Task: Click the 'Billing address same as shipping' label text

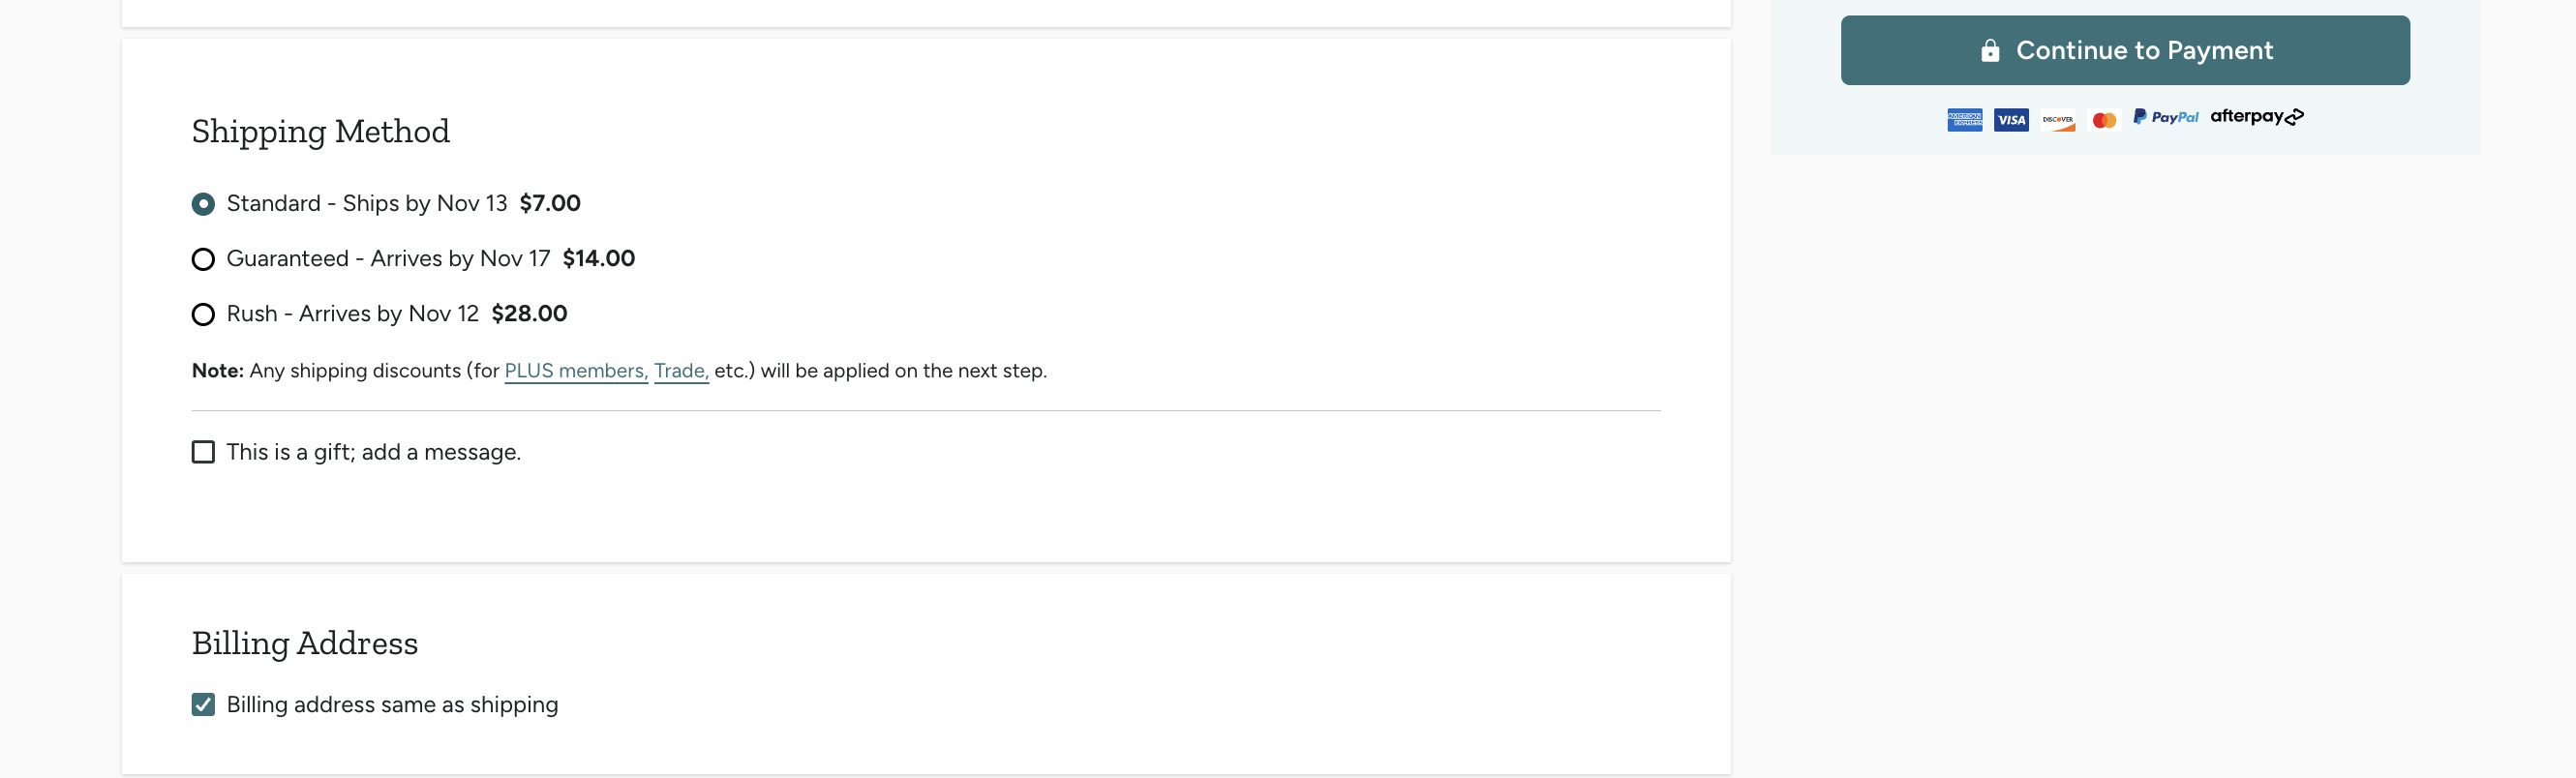Action: (x=392, y=705)
